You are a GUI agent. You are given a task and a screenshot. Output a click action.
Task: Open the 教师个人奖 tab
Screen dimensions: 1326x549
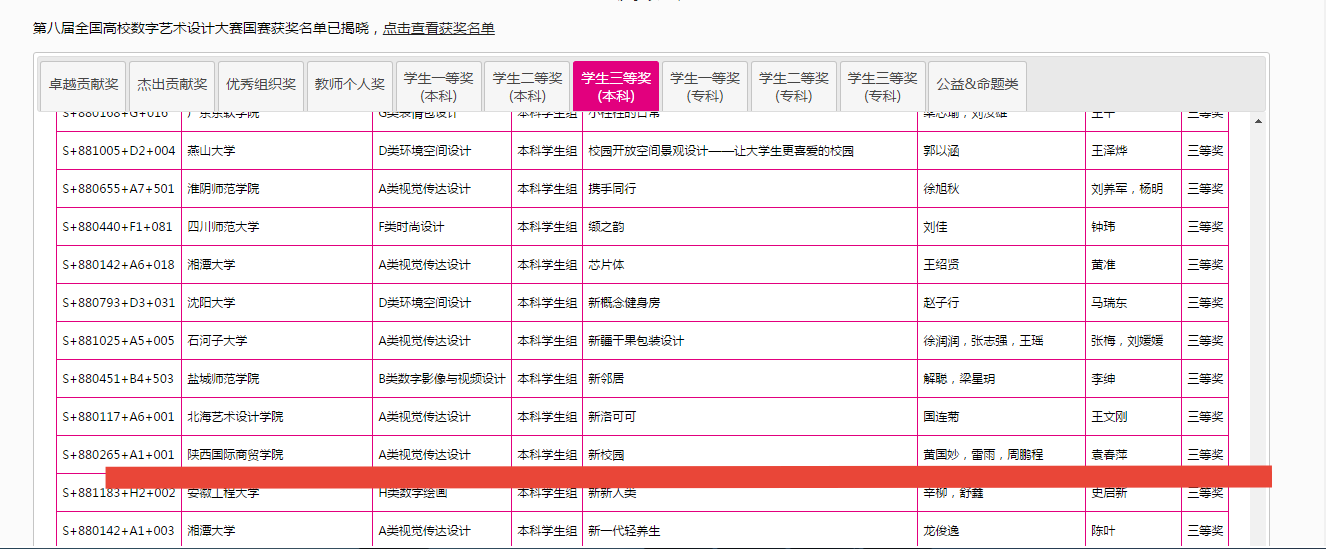tap(350, 87)
